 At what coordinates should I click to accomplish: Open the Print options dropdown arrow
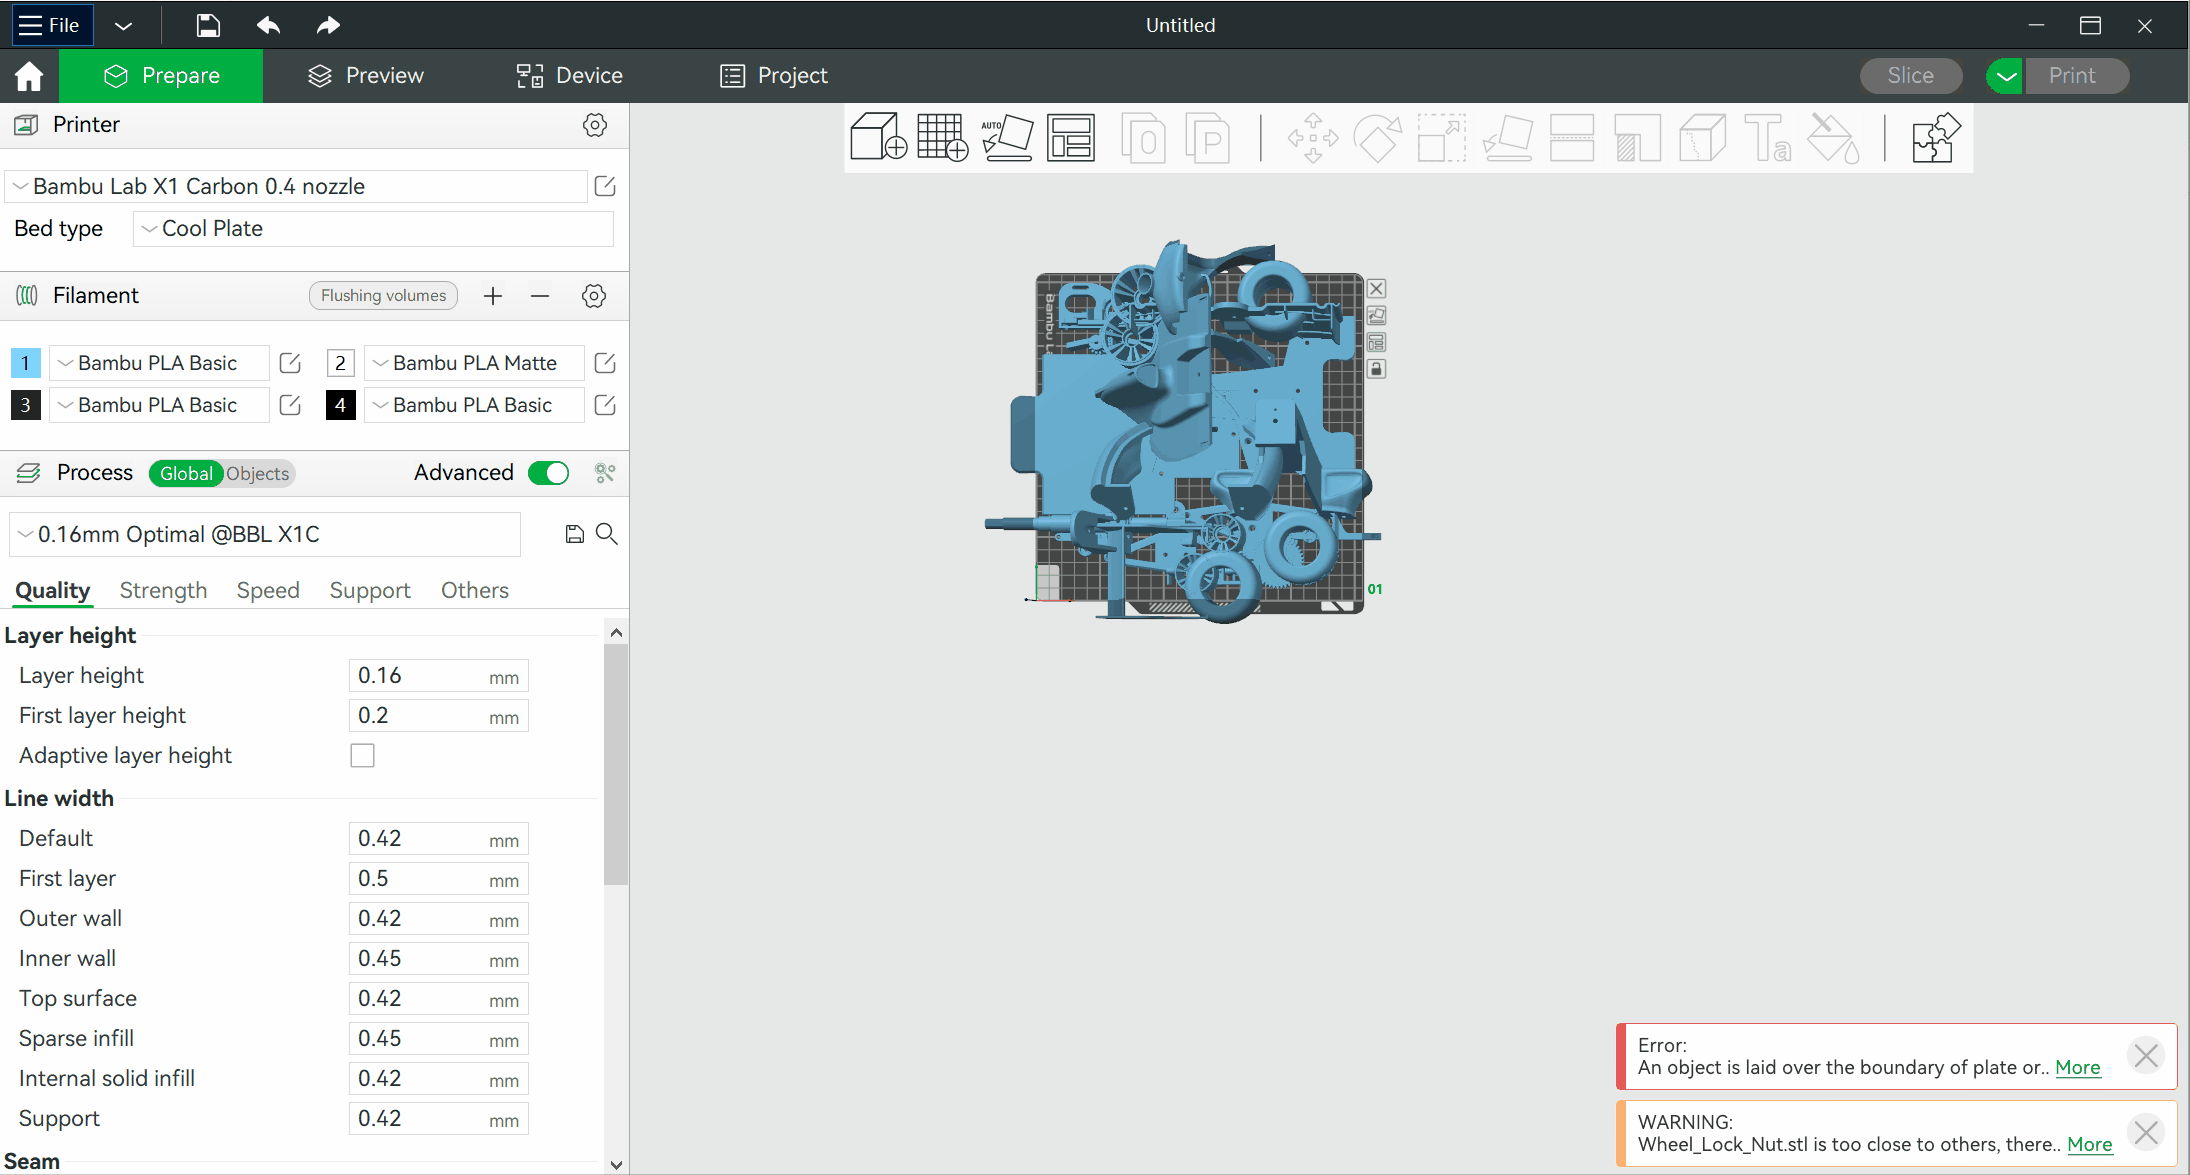[x=2006, y=76]
